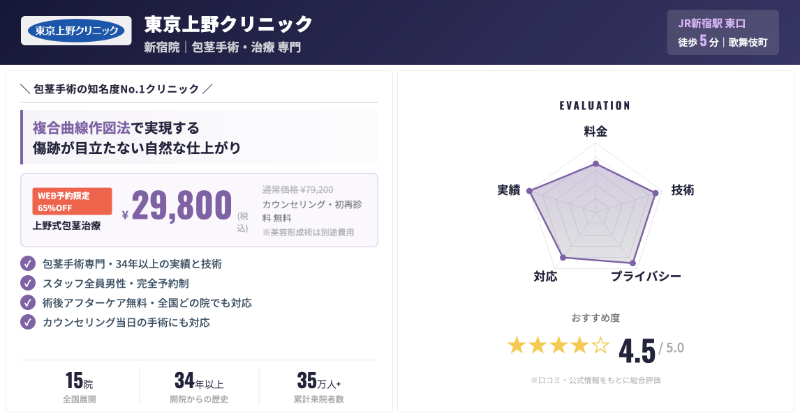Screen dimensions: 800x418
Task: Click the 35万人+ visitors statistic
Action: point(319,386)
